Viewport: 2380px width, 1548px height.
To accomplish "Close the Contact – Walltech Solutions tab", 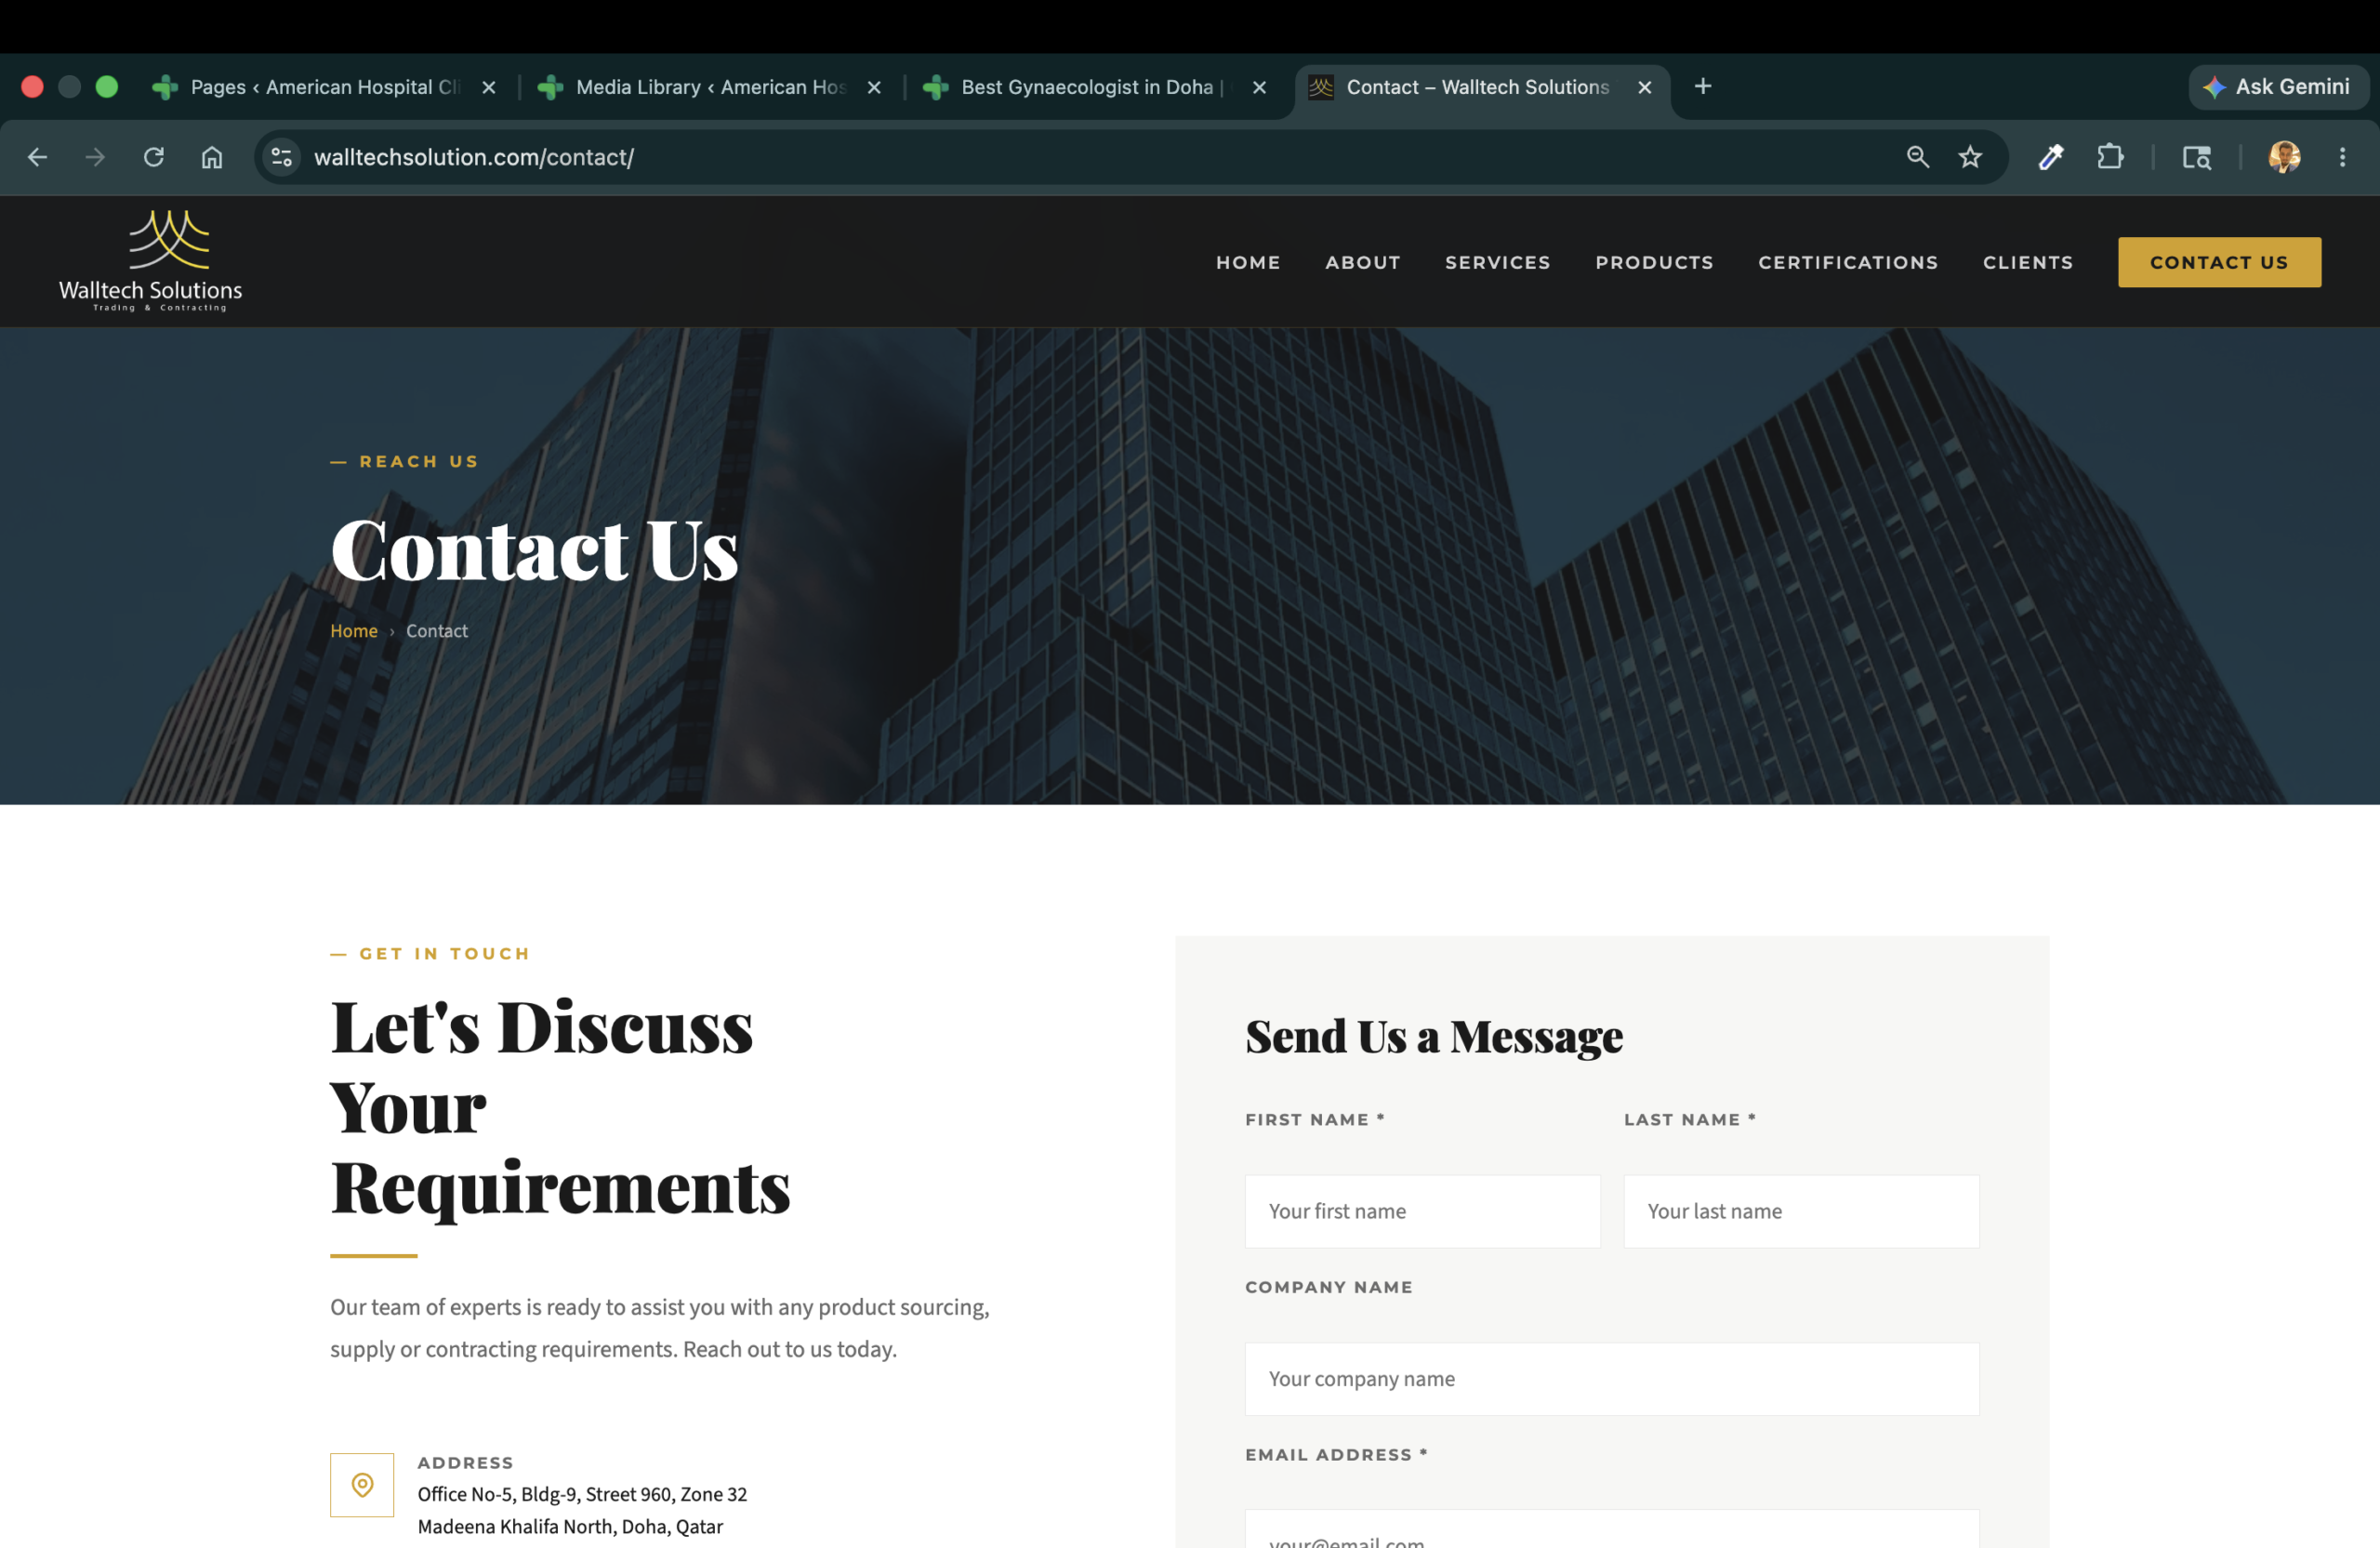I will coord(1644,88).
